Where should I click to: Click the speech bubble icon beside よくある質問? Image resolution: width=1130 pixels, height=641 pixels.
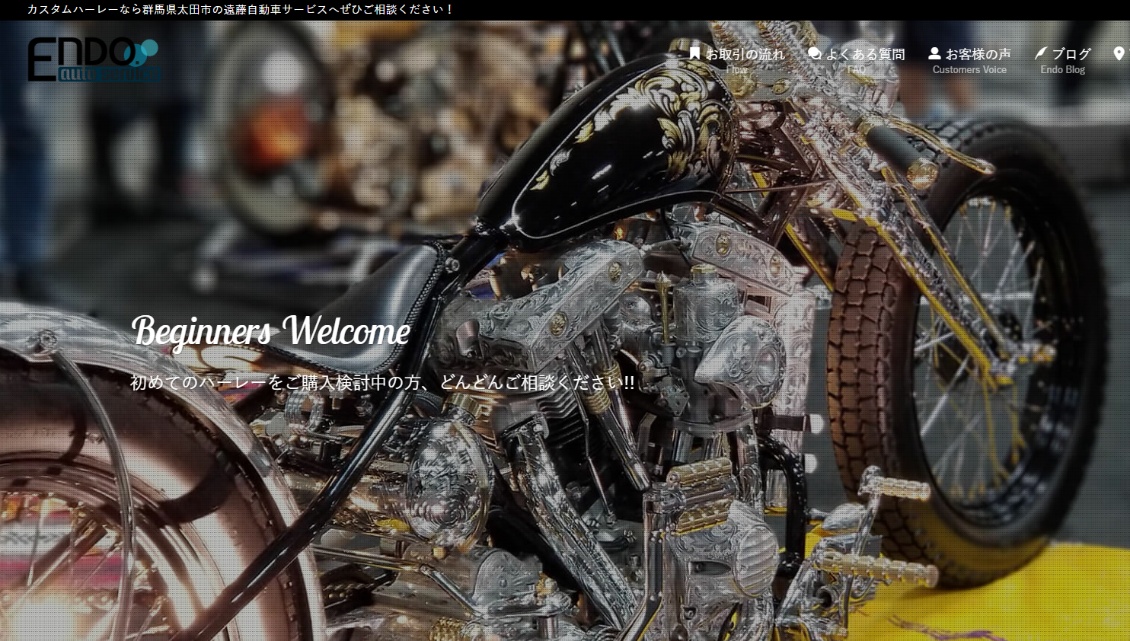pyautogui.click(x=815, y=53)
